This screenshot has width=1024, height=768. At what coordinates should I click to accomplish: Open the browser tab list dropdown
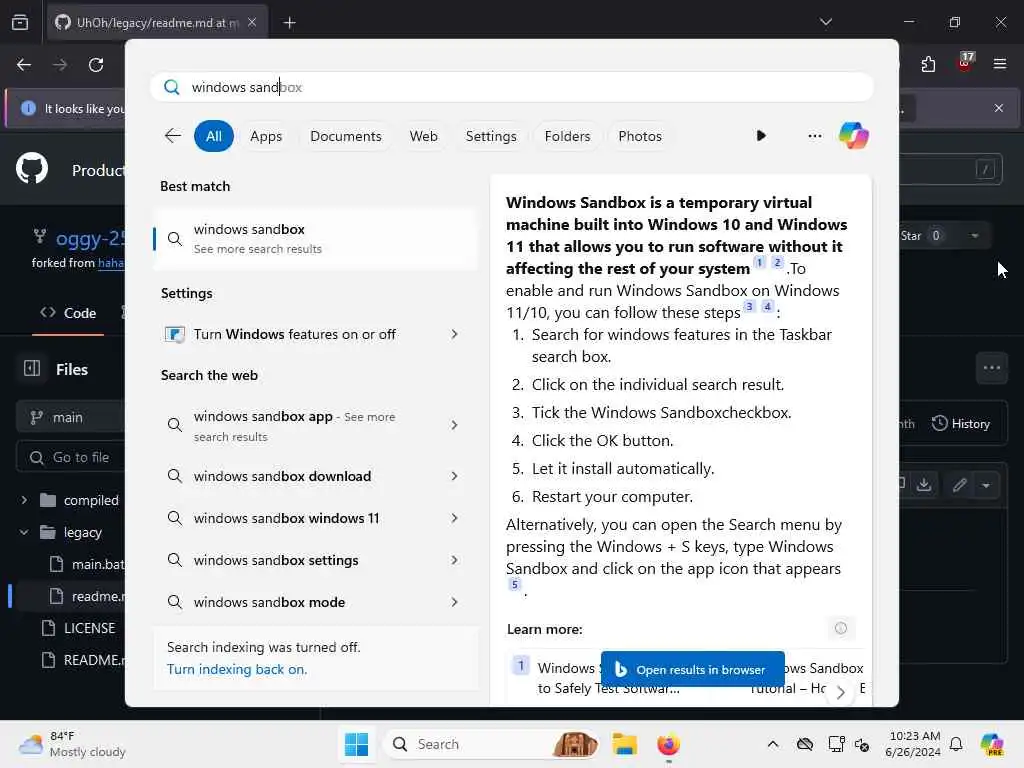[825, 22]
